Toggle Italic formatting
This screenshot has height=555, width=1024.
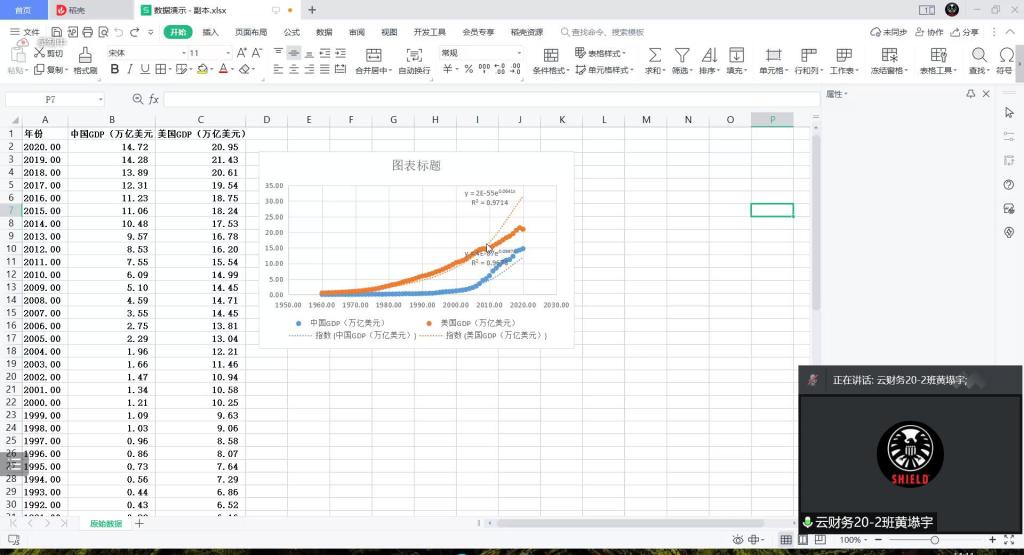coord(130,70)
